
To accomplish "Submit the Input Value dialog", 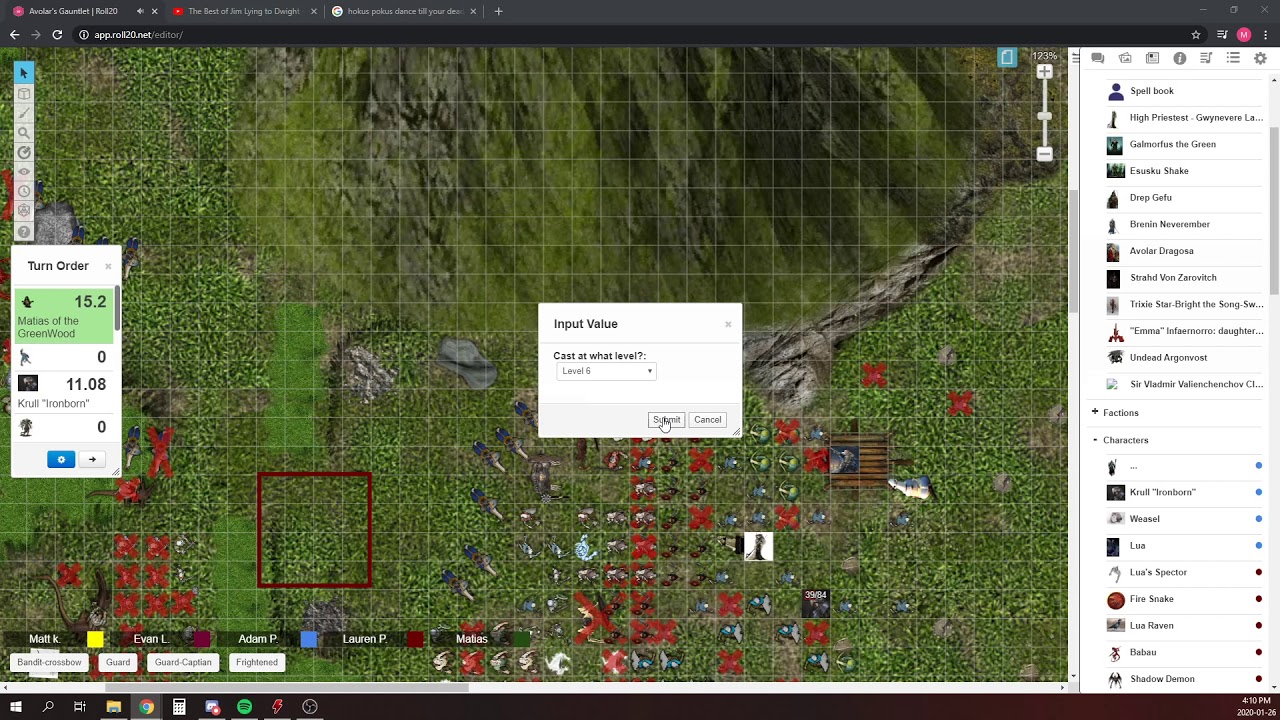I will 666,420.
